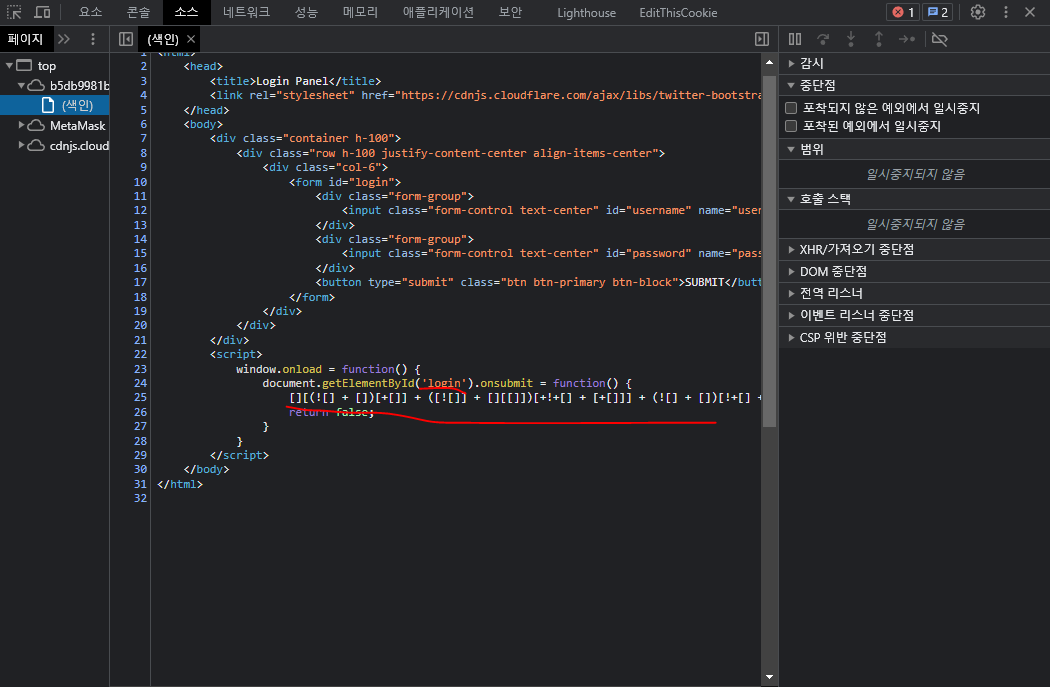Enable 포착된 예외에서 일시중지 checkbox

tap(791, 126)
